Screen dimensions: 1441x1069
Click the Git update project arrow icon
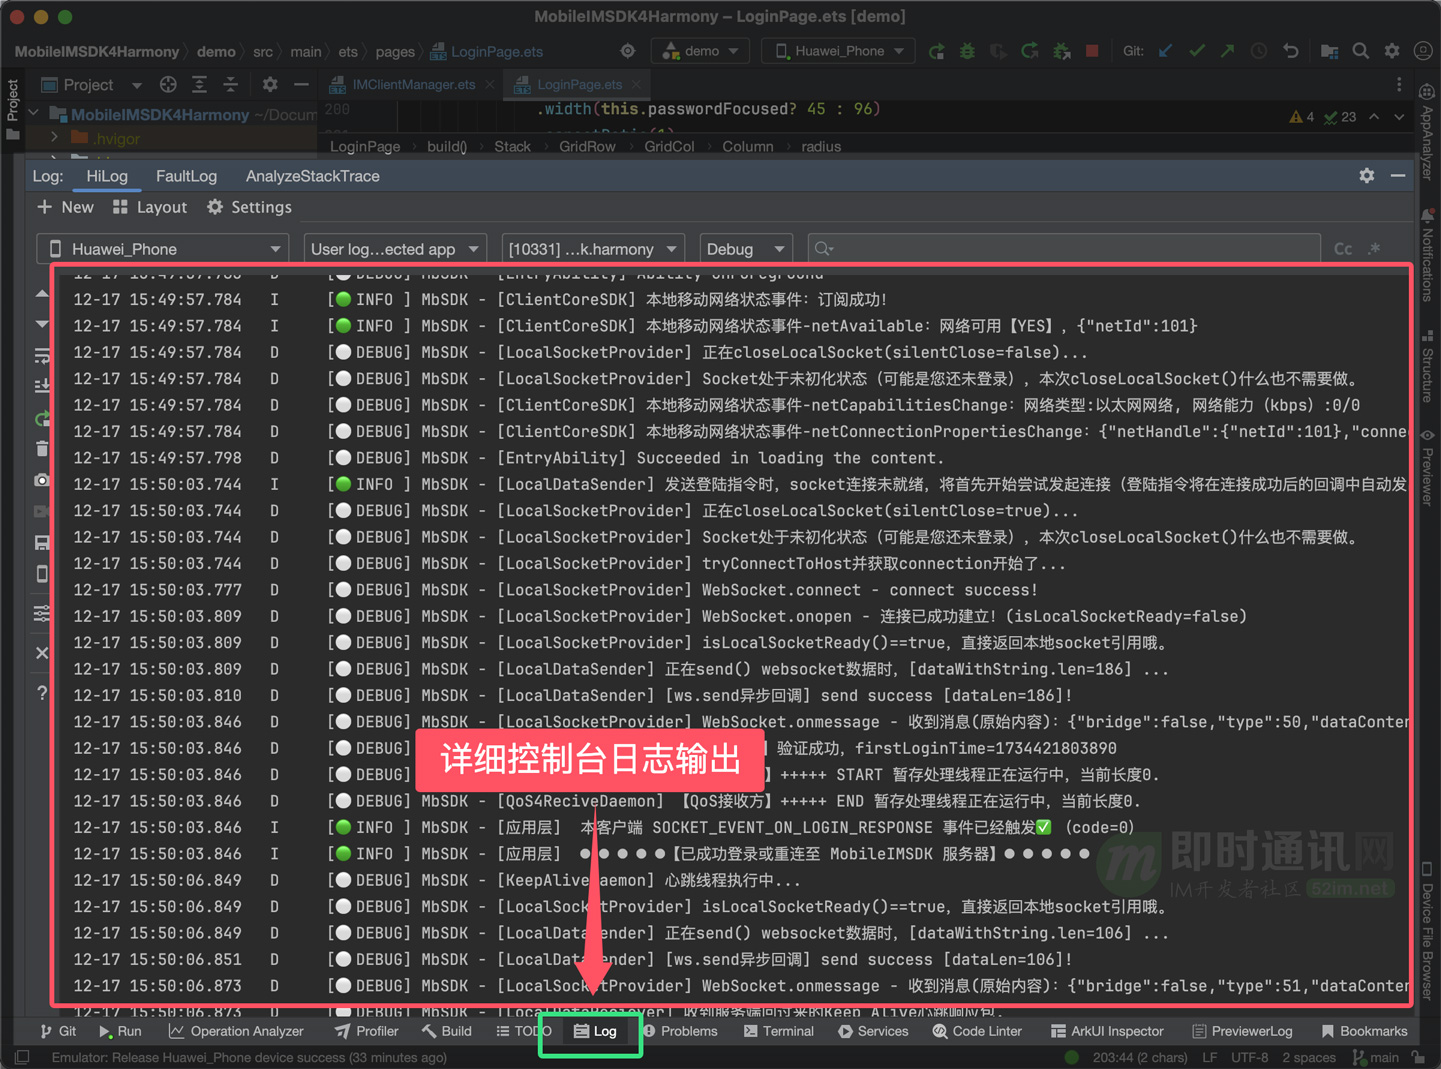pyautogui.click(x=1165, y=51)
